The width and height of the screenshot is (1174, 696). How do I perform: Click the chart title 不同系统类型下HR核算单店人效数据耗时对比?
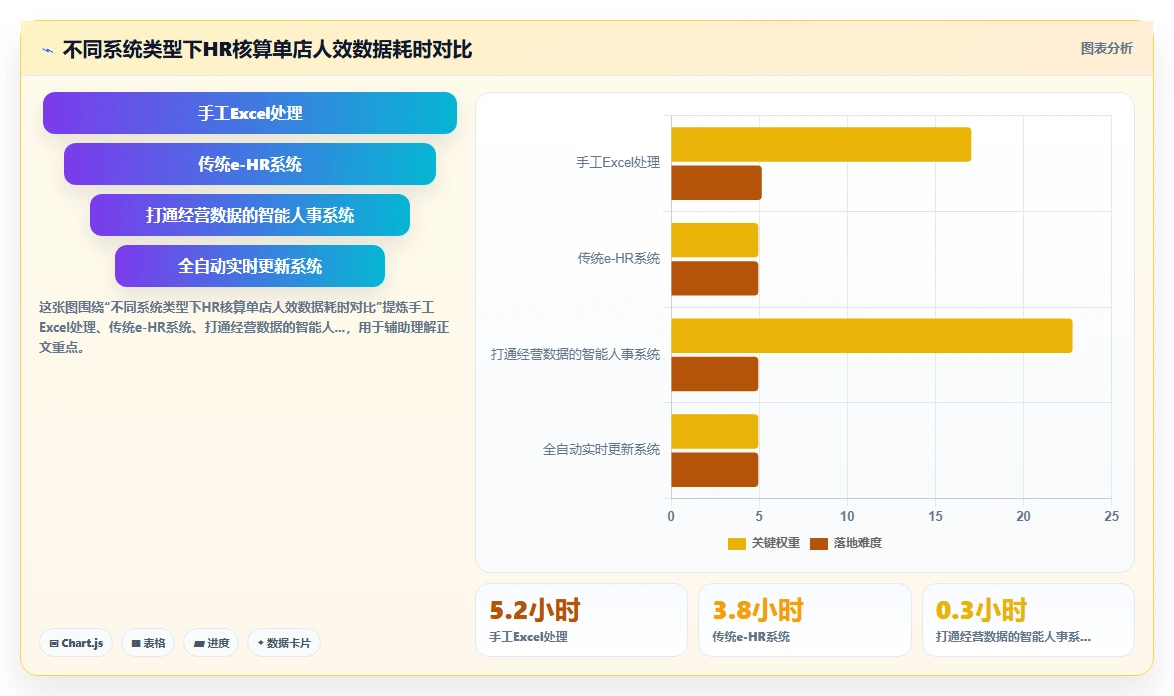(267, 50)
